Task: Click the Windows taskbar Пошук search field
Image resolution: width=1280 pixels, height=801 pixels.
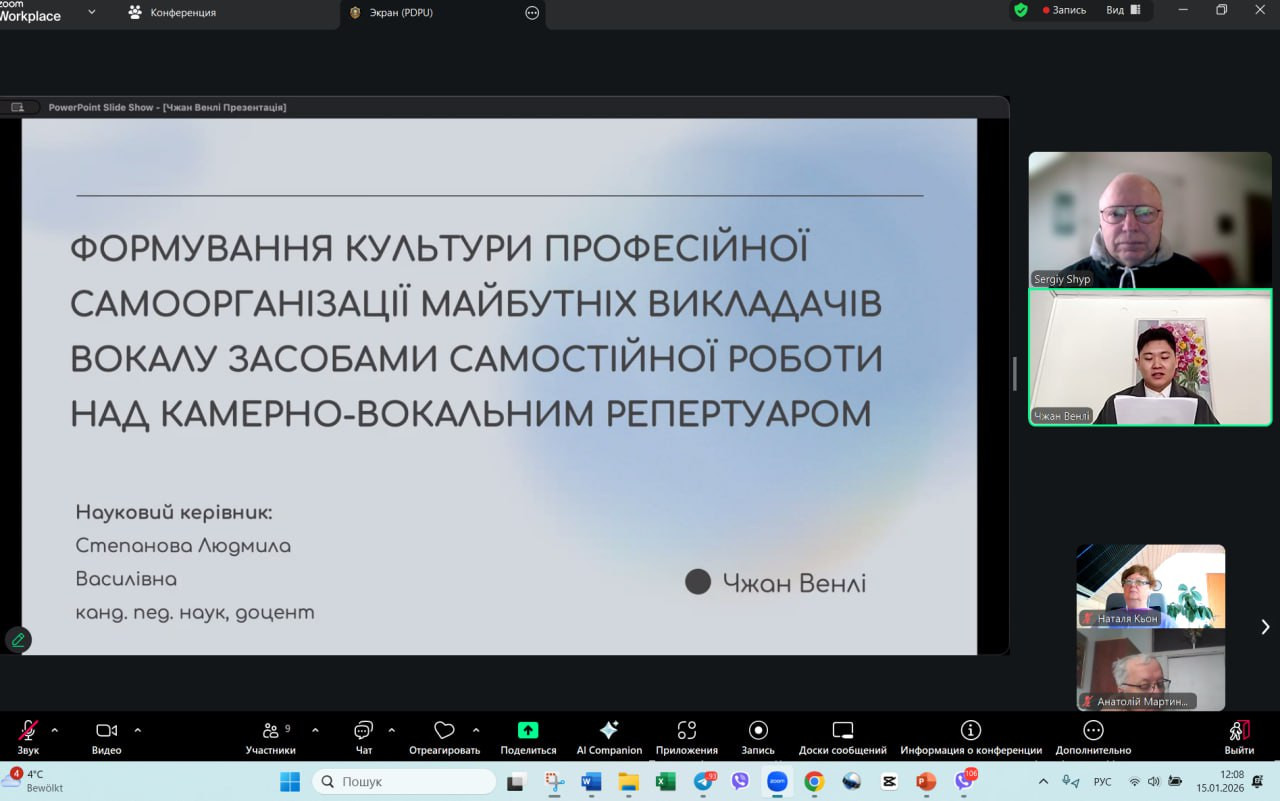Action: click(x=405, y=781)
